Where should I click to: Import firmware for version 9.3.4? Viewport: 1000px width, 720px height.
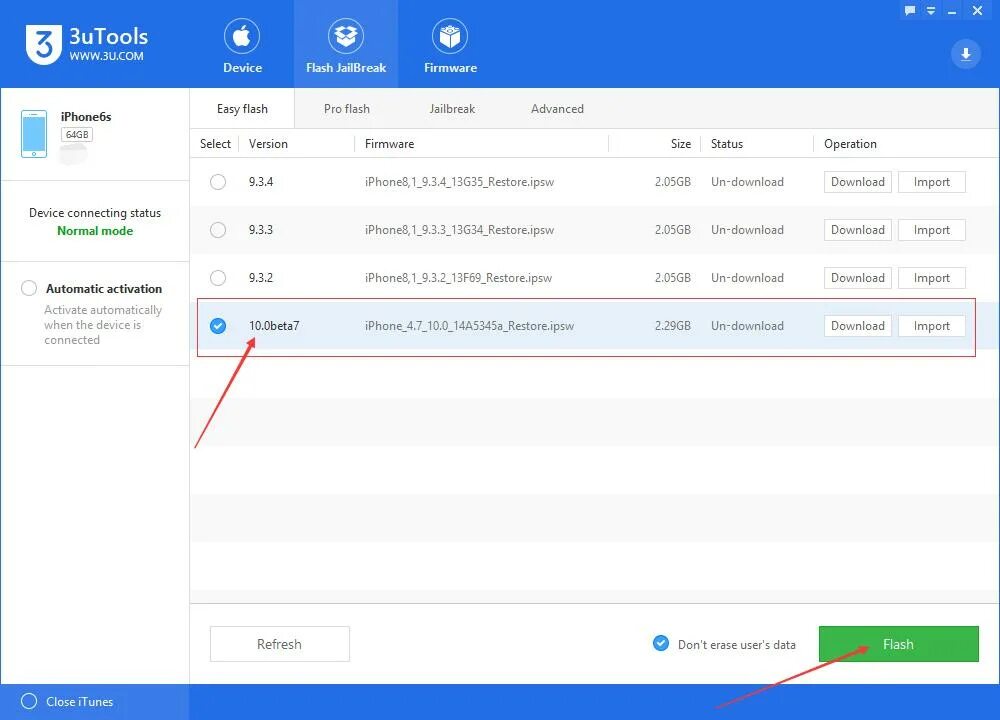tap(931, 182)
